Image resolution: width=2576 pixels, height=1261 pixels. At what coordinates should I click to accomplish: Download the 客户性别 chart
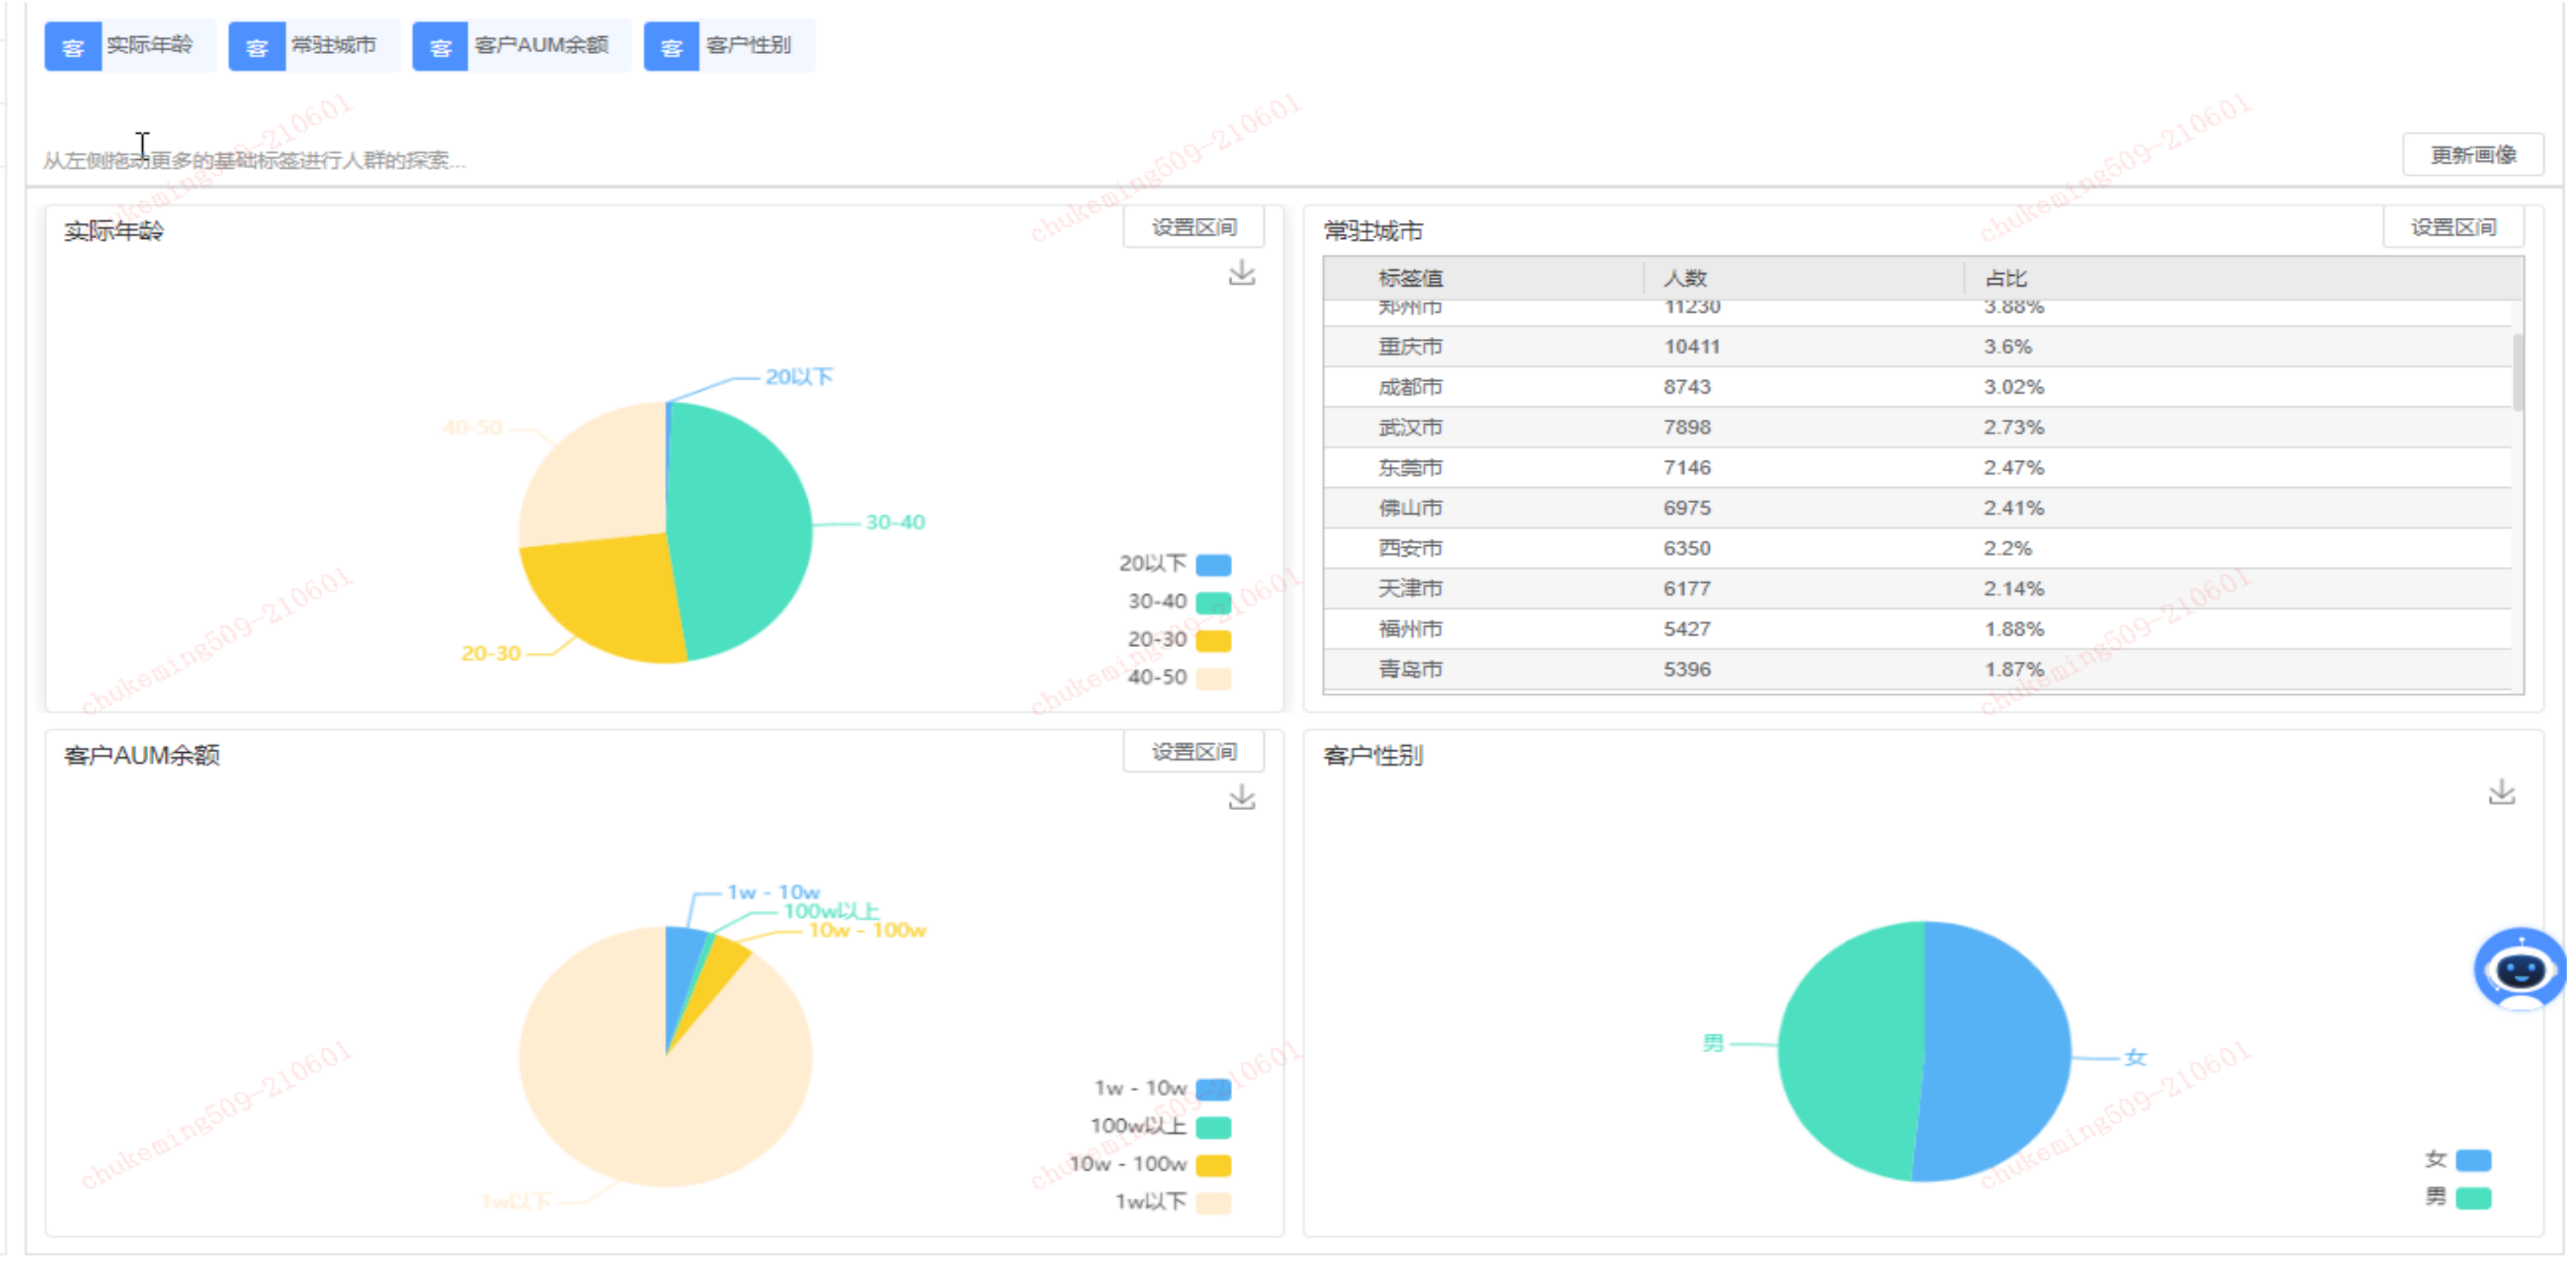point(2501,792)
